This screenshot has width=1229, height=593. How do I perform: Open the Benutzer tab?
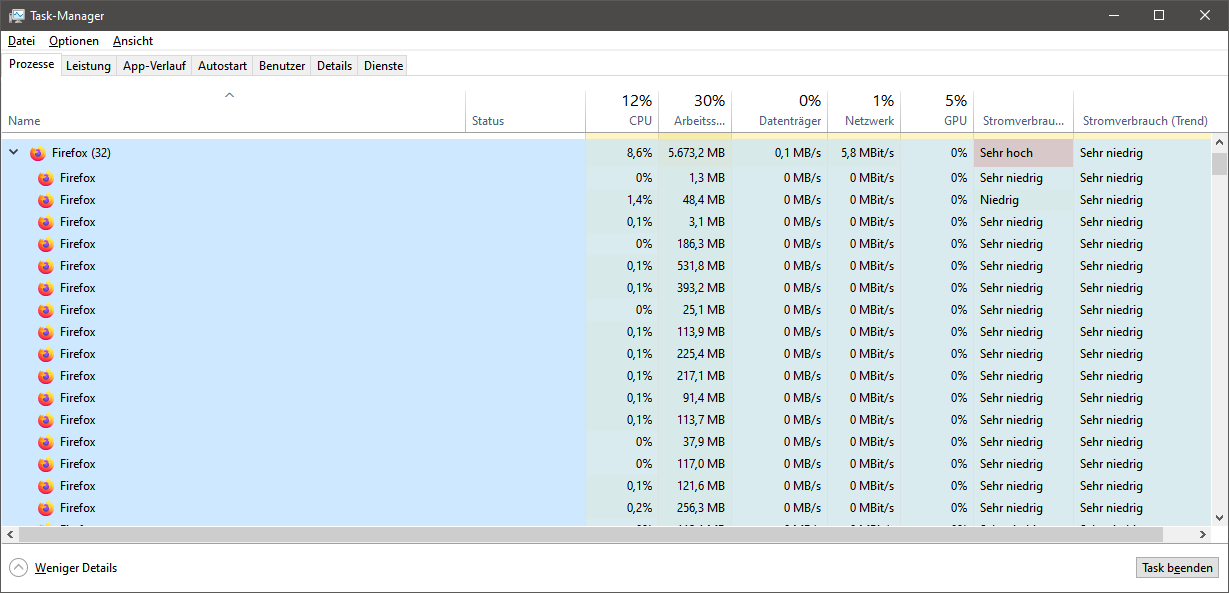click(282, 66)
